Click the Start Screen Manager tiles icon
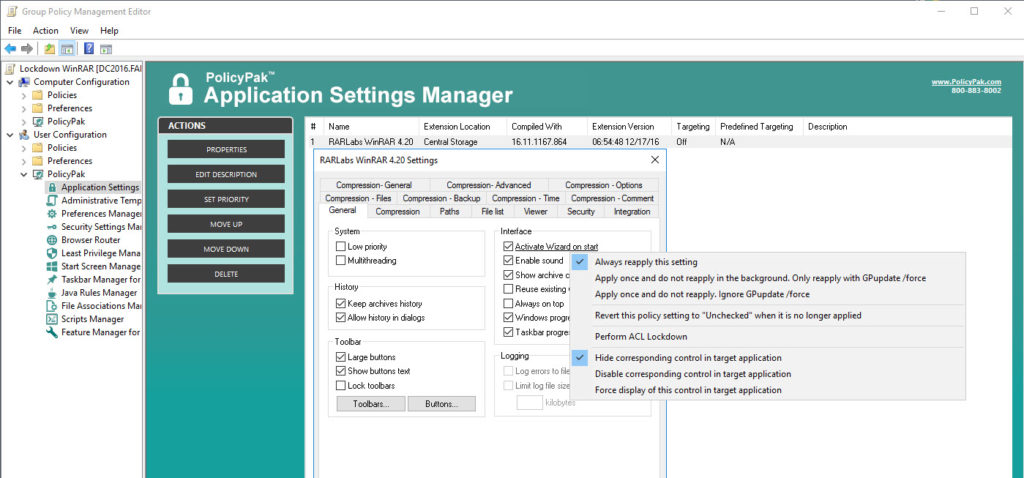The height and width of the screenshot is (478, 1024). pos(52,266)
